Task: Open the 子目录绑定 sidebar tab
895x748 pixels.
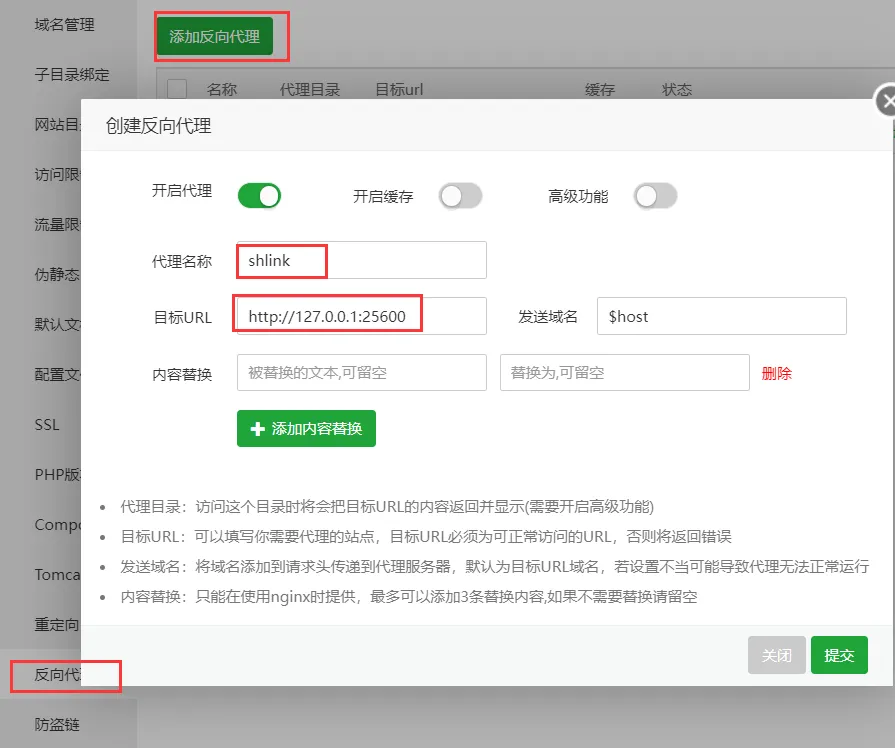Action: coord(71,74)
